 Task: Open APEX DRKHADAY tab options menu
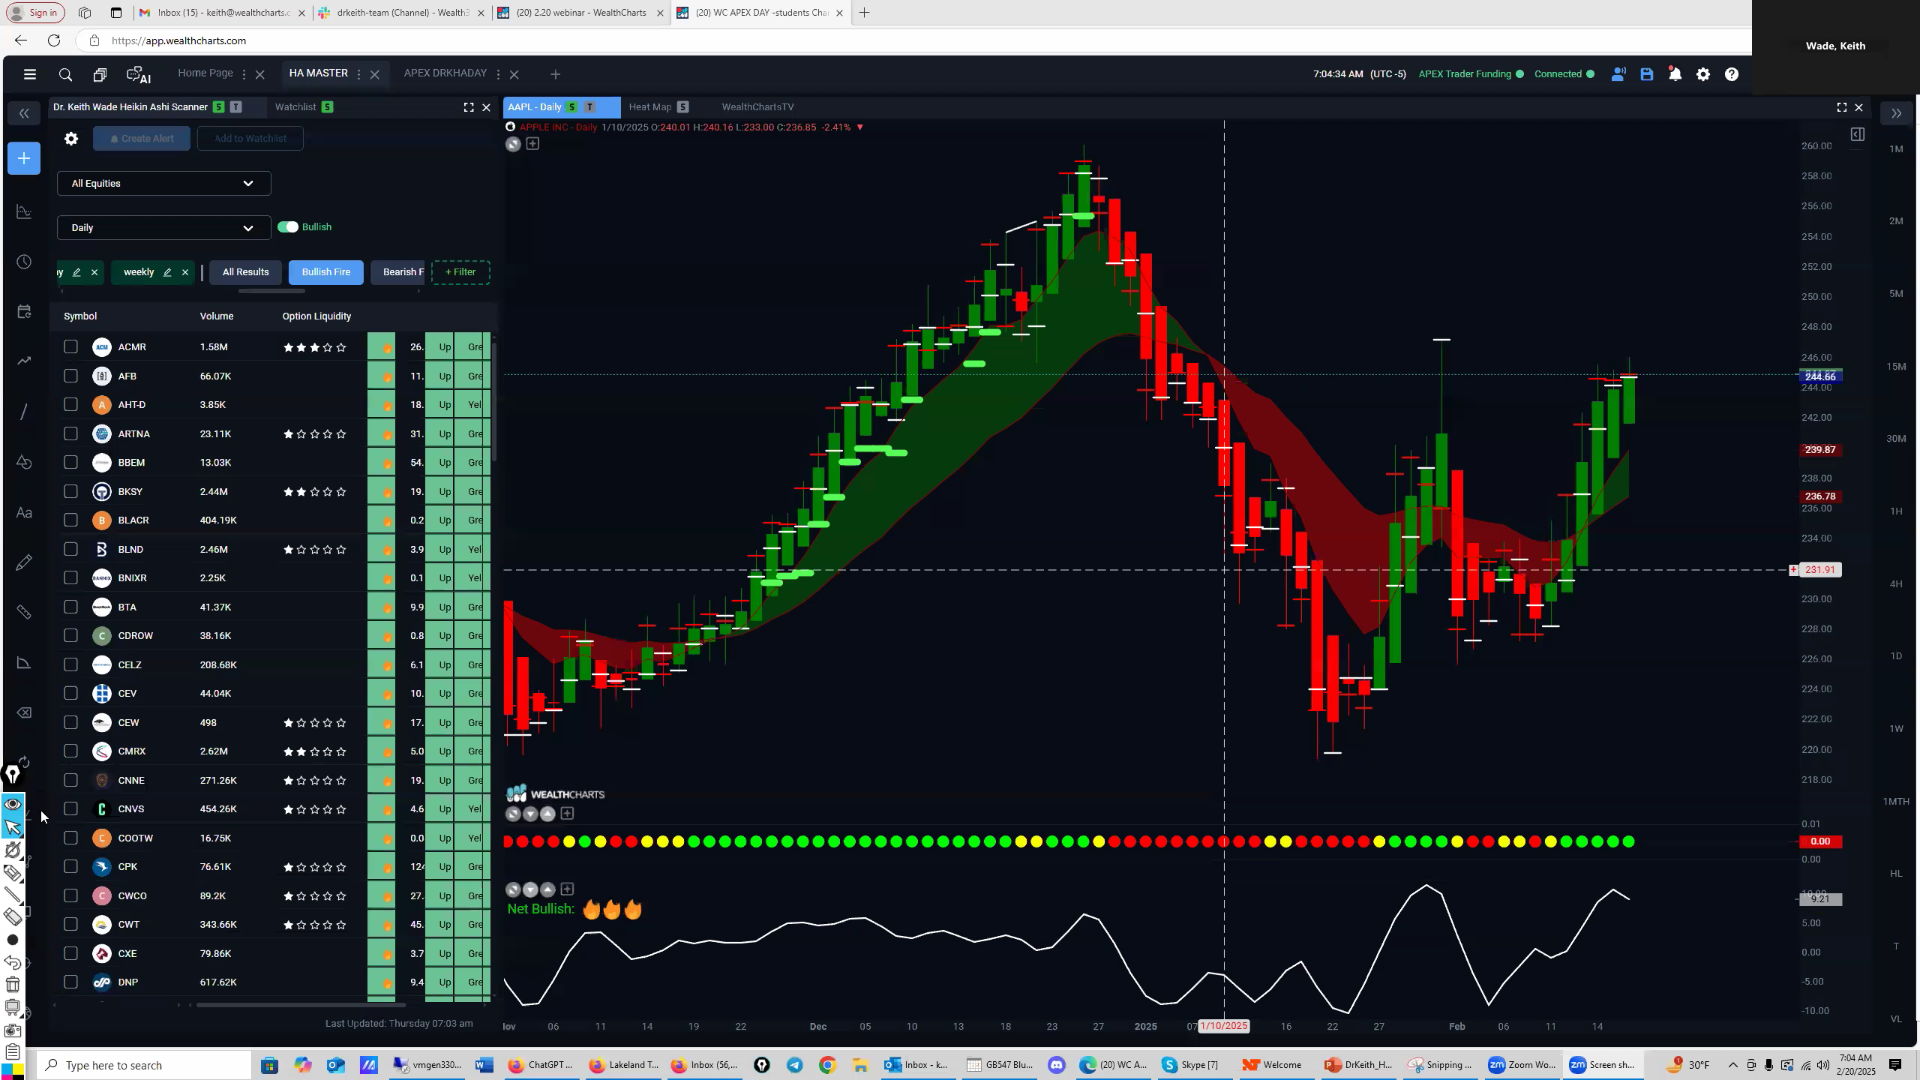coord(498,74)
